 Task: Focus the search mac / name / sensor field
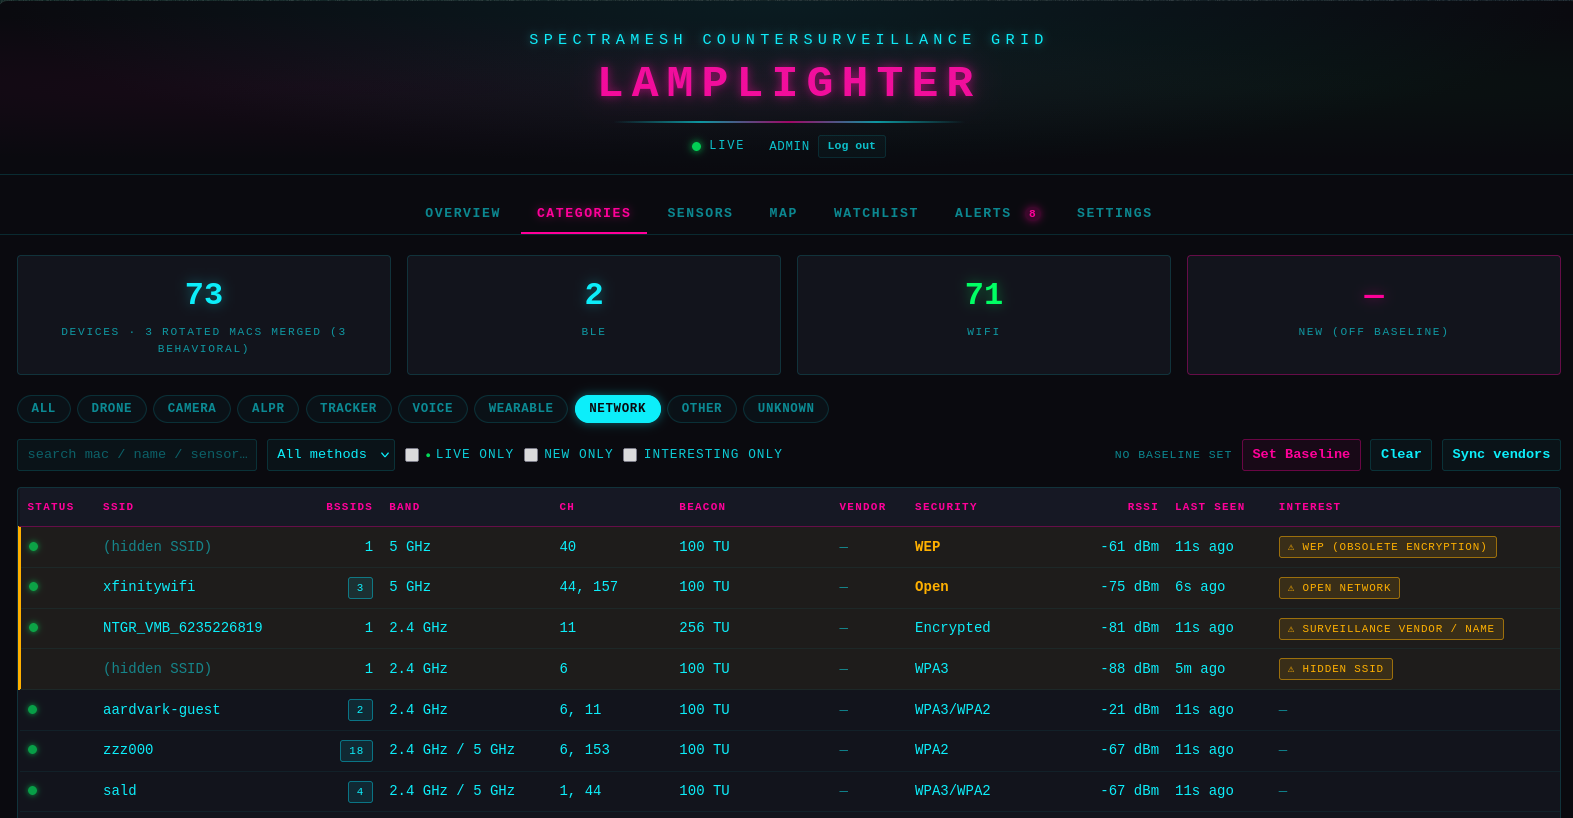pyautogui.click(x=137, y=455)
